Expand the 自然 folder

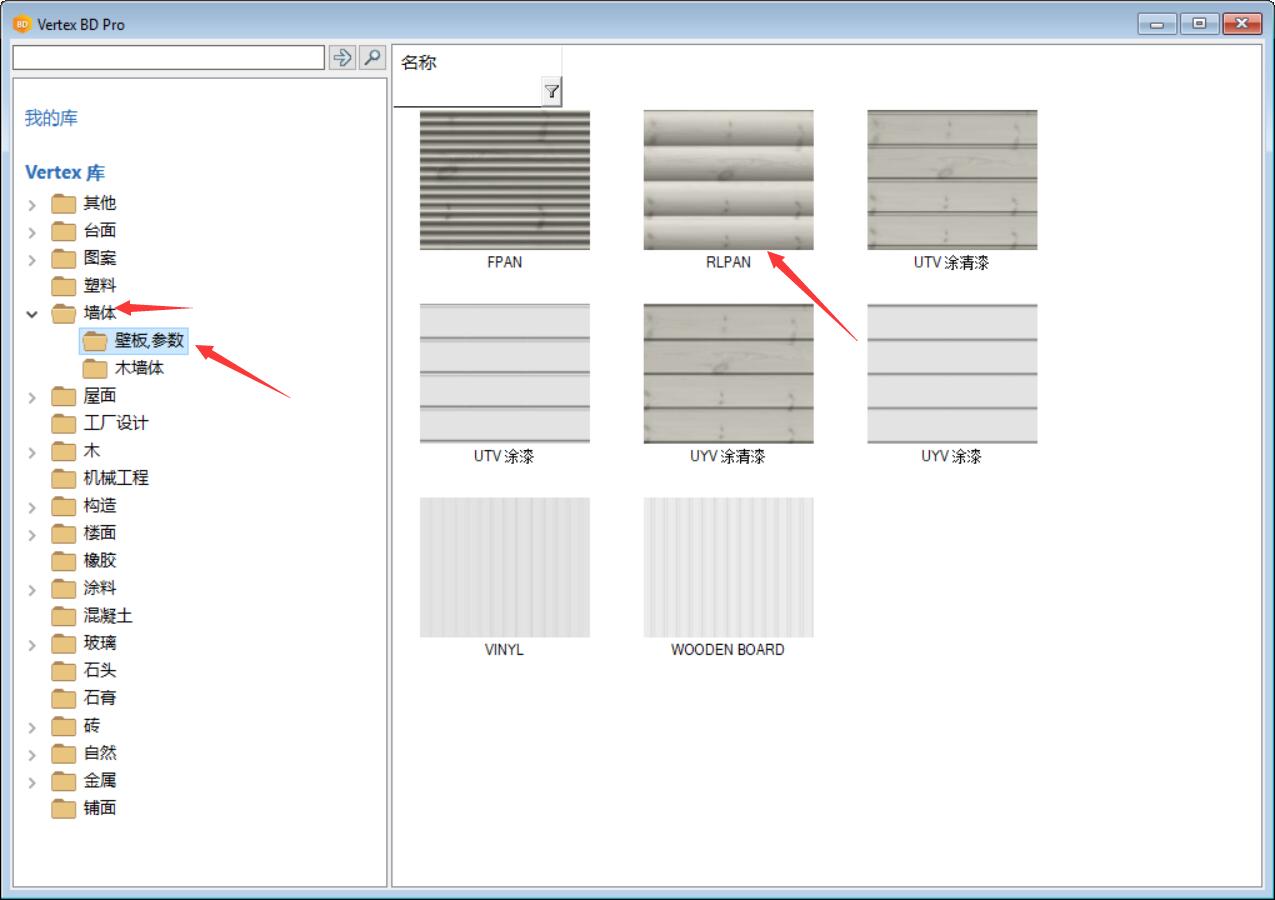coord(32,754)
